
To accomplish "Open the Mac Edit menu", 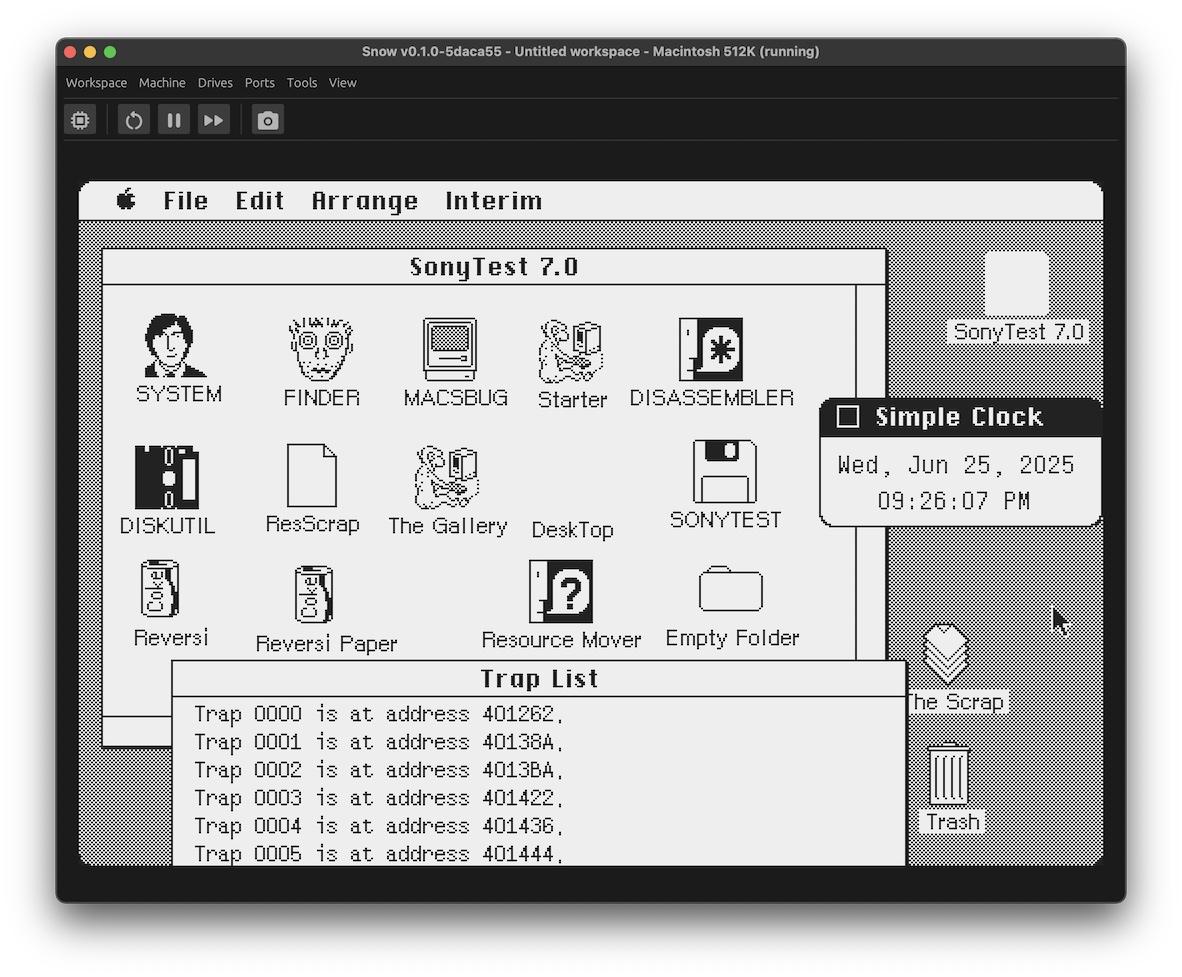I will [x=260, y=201].
